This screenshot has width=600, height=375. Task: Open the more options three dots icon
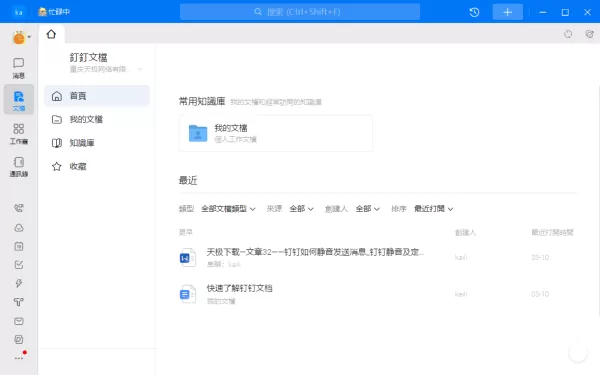(x=19, y=358)
